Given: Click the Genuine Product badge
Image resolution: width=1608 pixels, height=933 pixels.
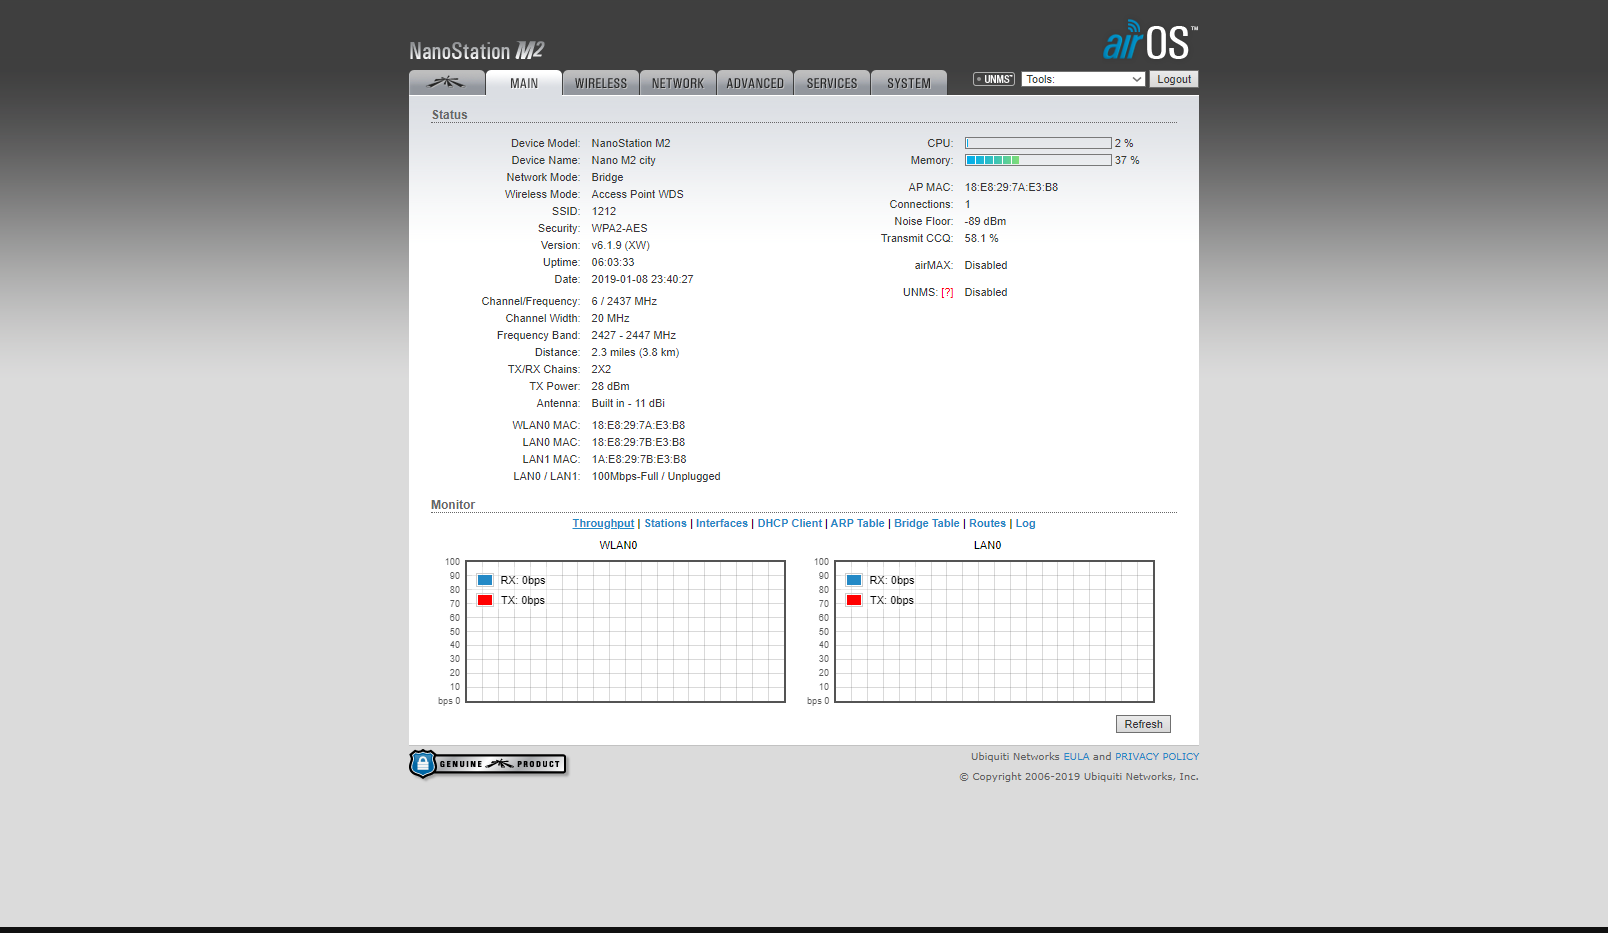Looking at the screenshot, I should (x=488, y=764).
